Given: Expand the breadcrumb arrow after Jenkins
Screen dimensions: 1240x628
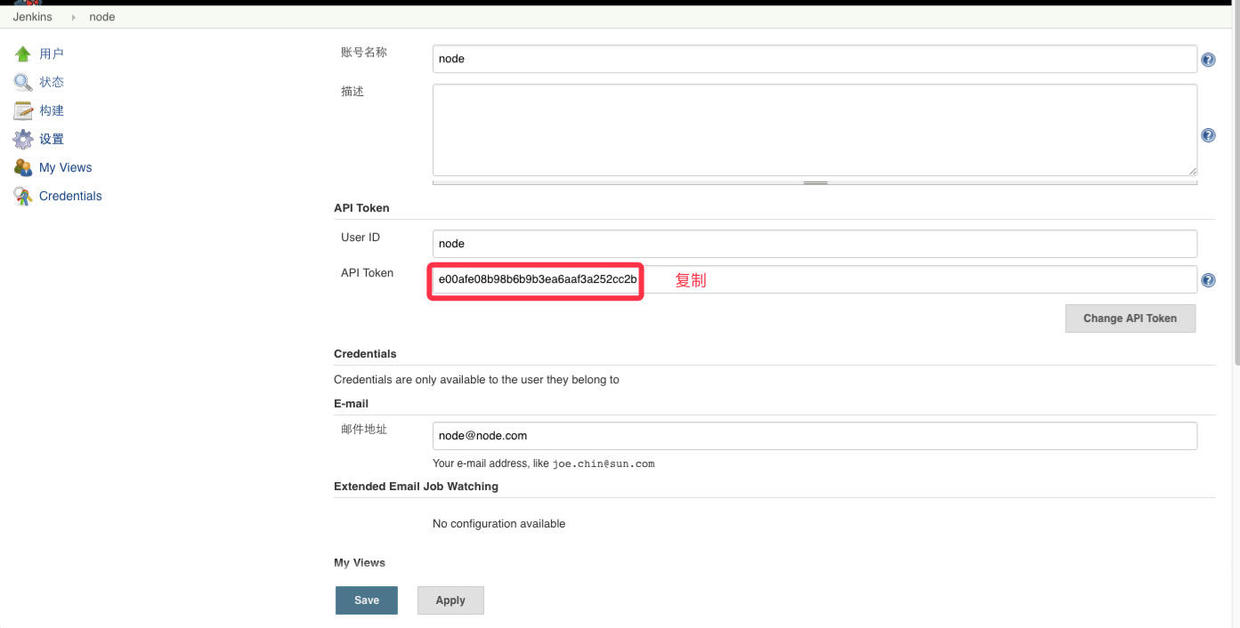Looking at the screenshot, I should pos(73,17).
